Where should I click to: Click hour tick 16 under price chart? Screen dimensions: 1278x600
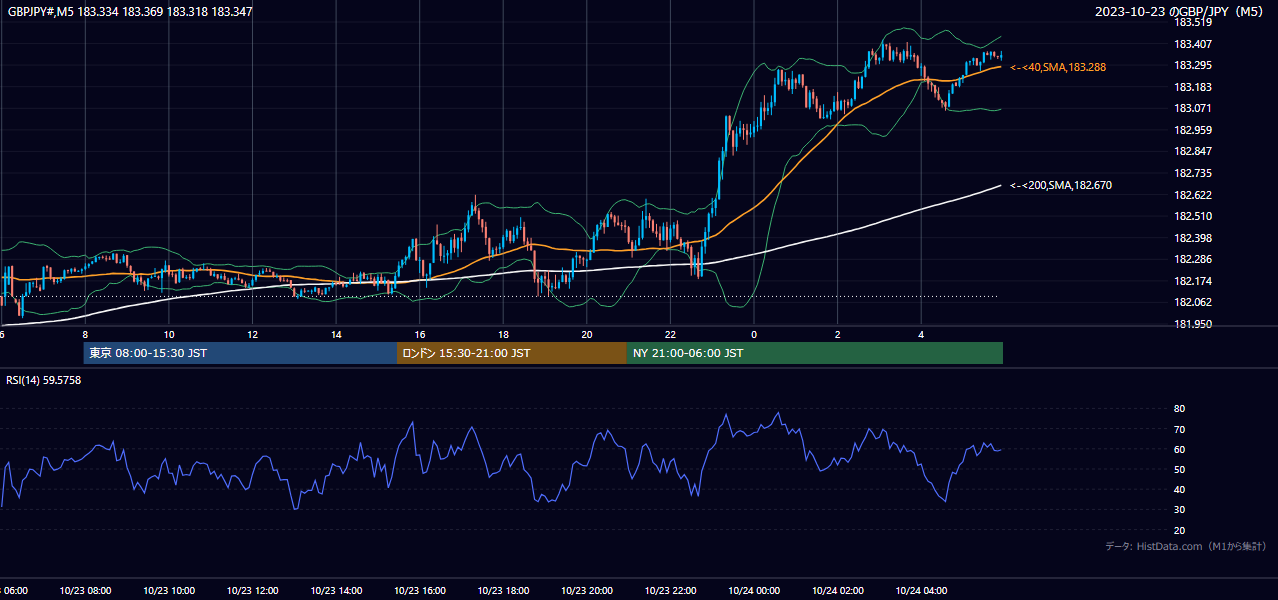(x=420, y=335)
